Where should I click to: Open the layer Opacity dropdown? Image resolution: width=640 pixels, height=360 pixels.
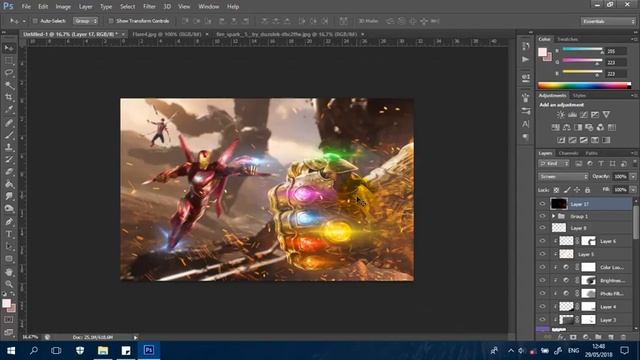click(x=633, y=177)
